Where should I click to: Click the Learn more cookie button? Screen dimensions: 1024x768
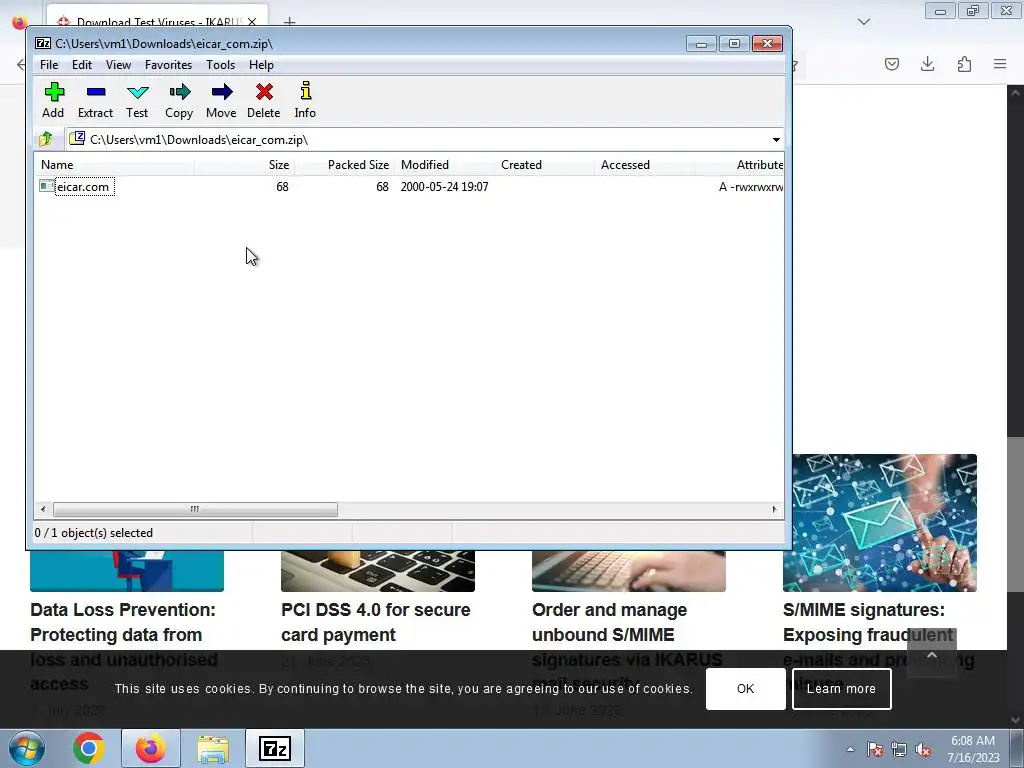pyautogui.click(x=841, y=688)
